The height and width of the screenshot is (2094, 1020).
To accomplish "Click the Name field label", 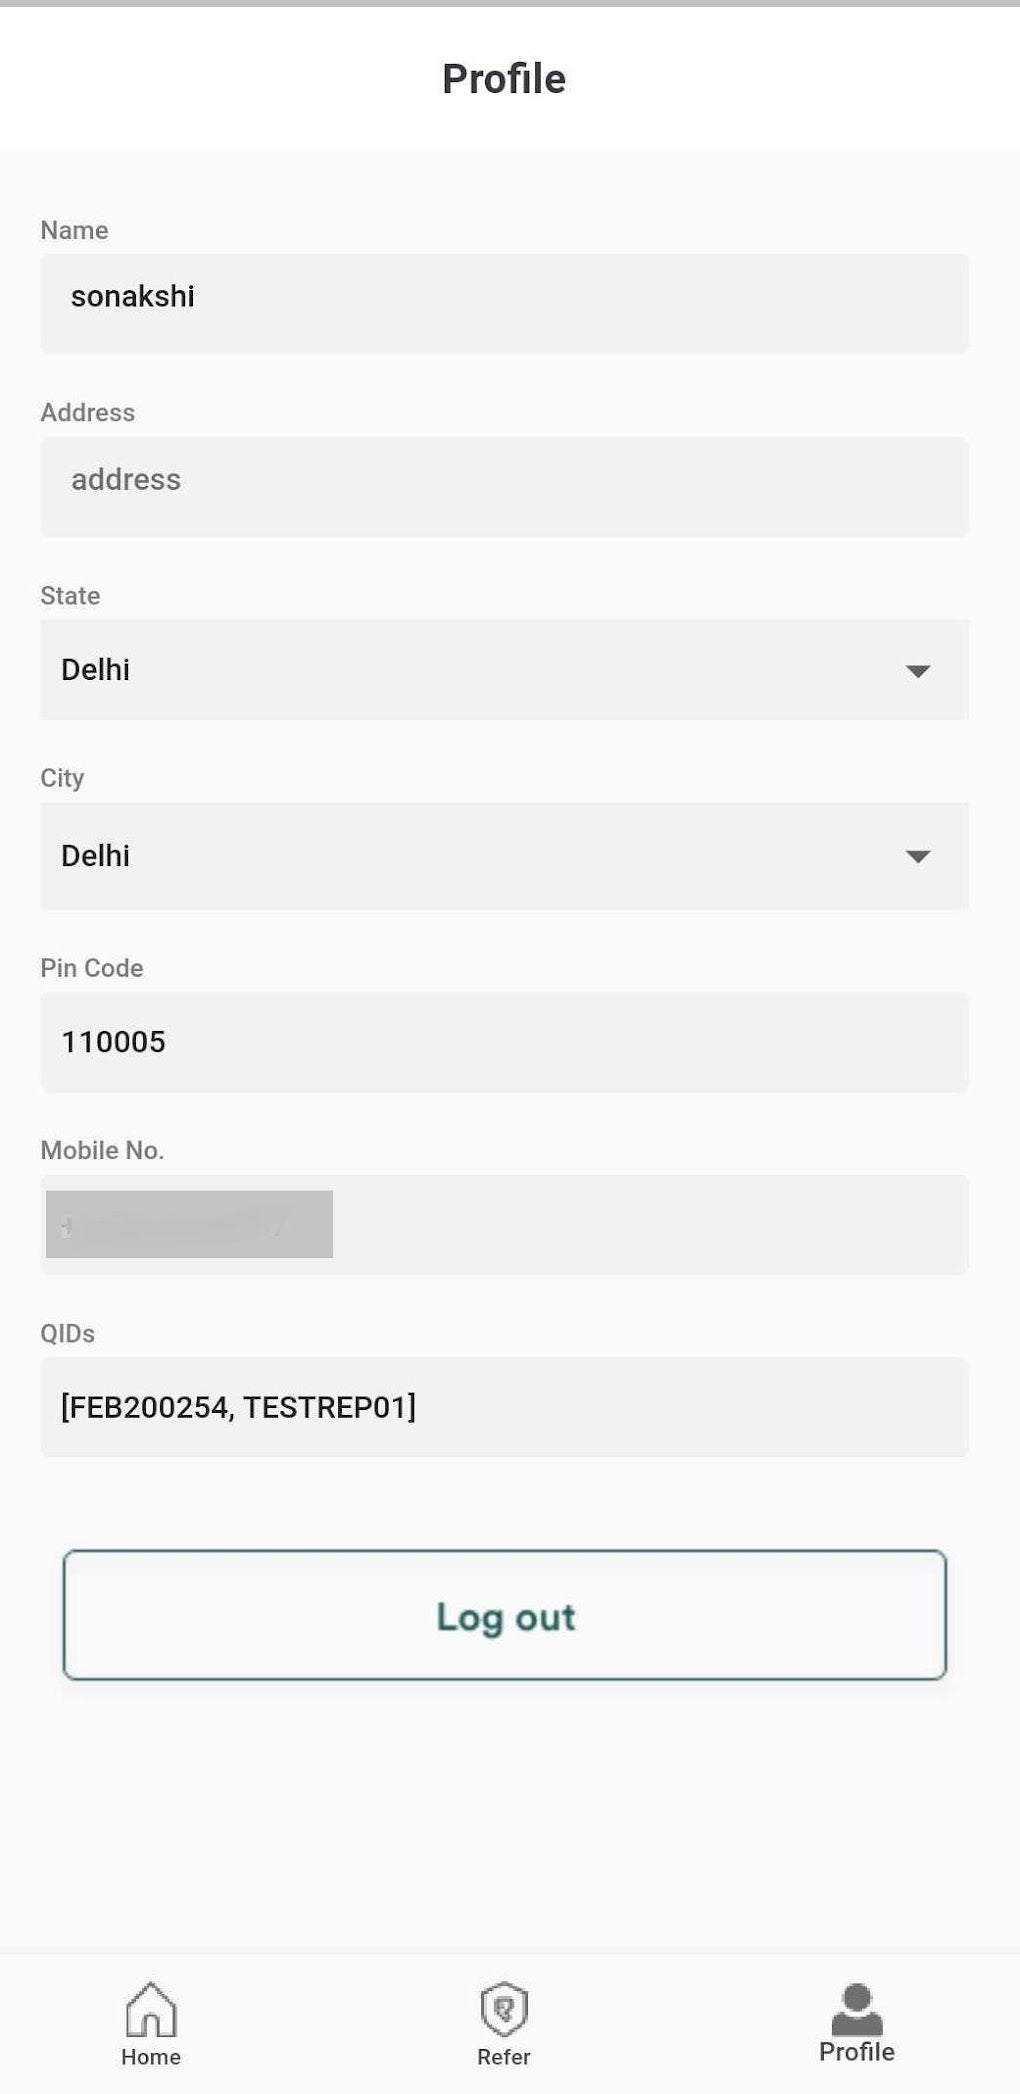I will (74, 230).
